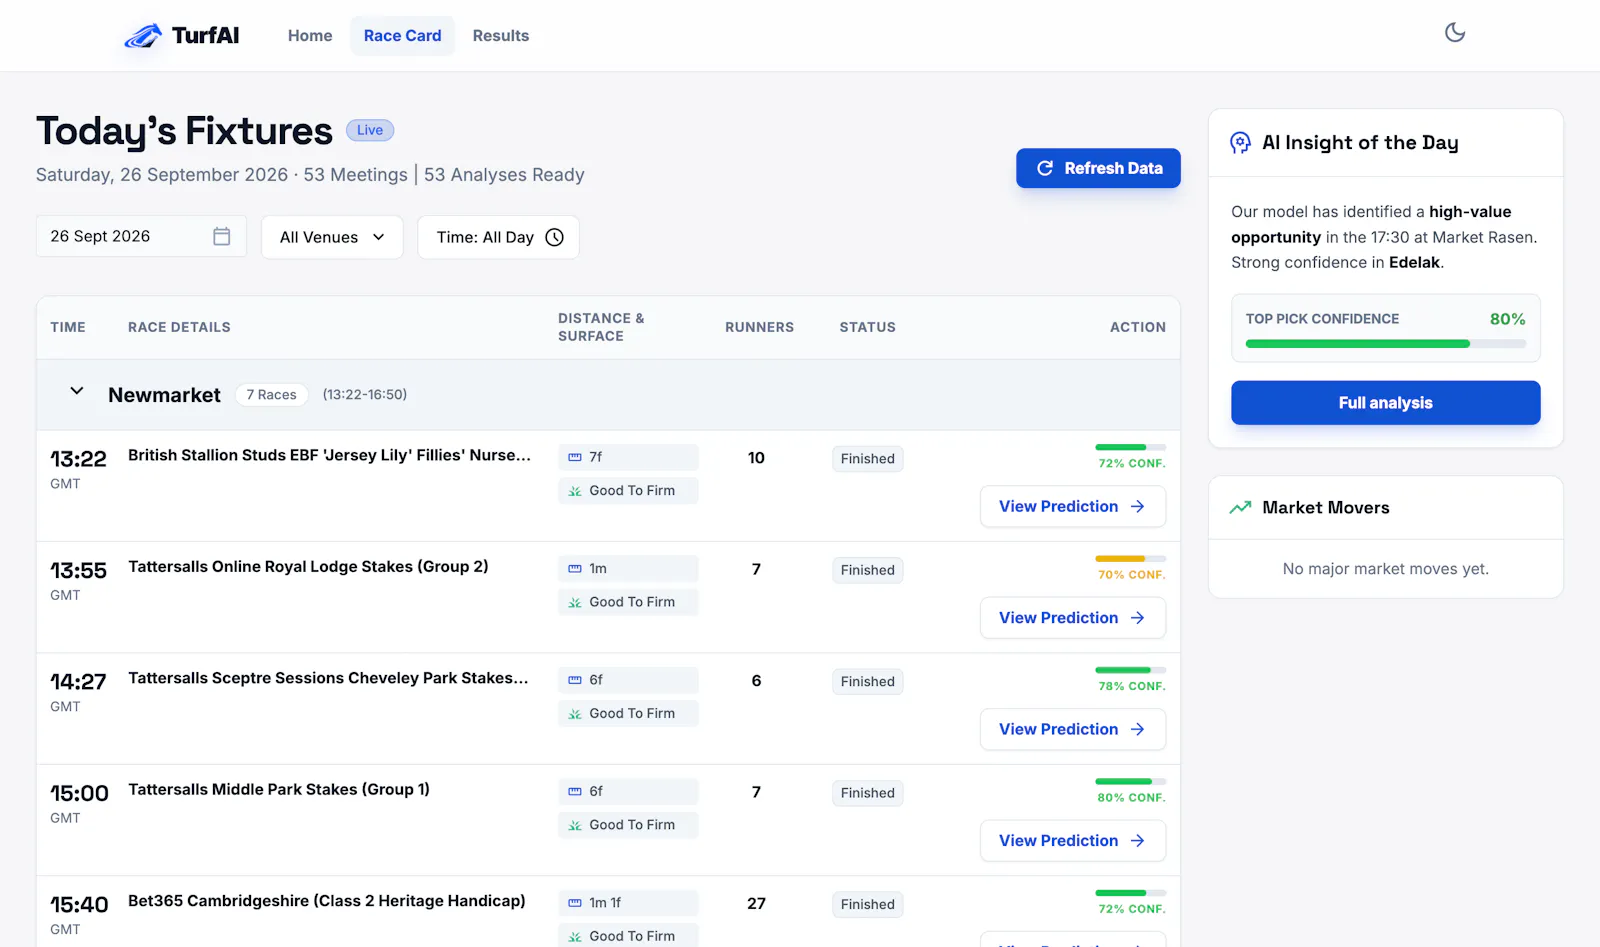
Task: Click the ruler icon beside the 7f distance
Action: point(575,457)
